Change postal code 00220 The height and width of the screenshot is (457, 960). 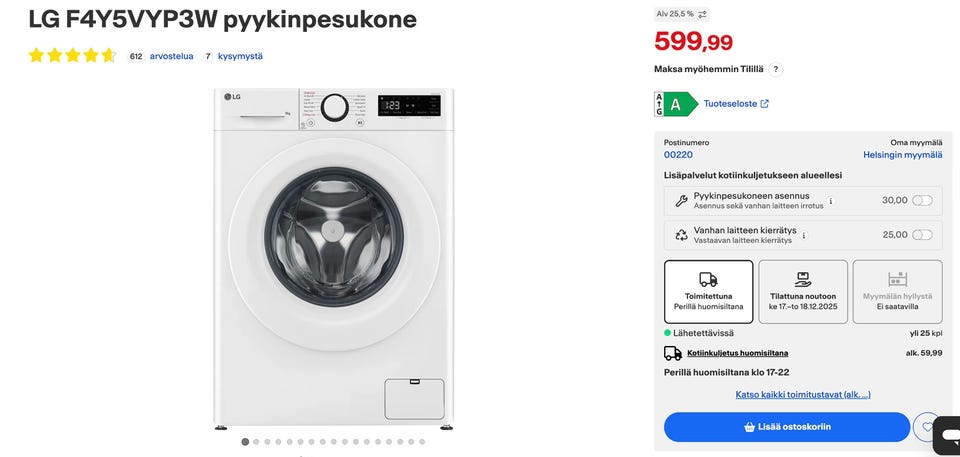678,155
